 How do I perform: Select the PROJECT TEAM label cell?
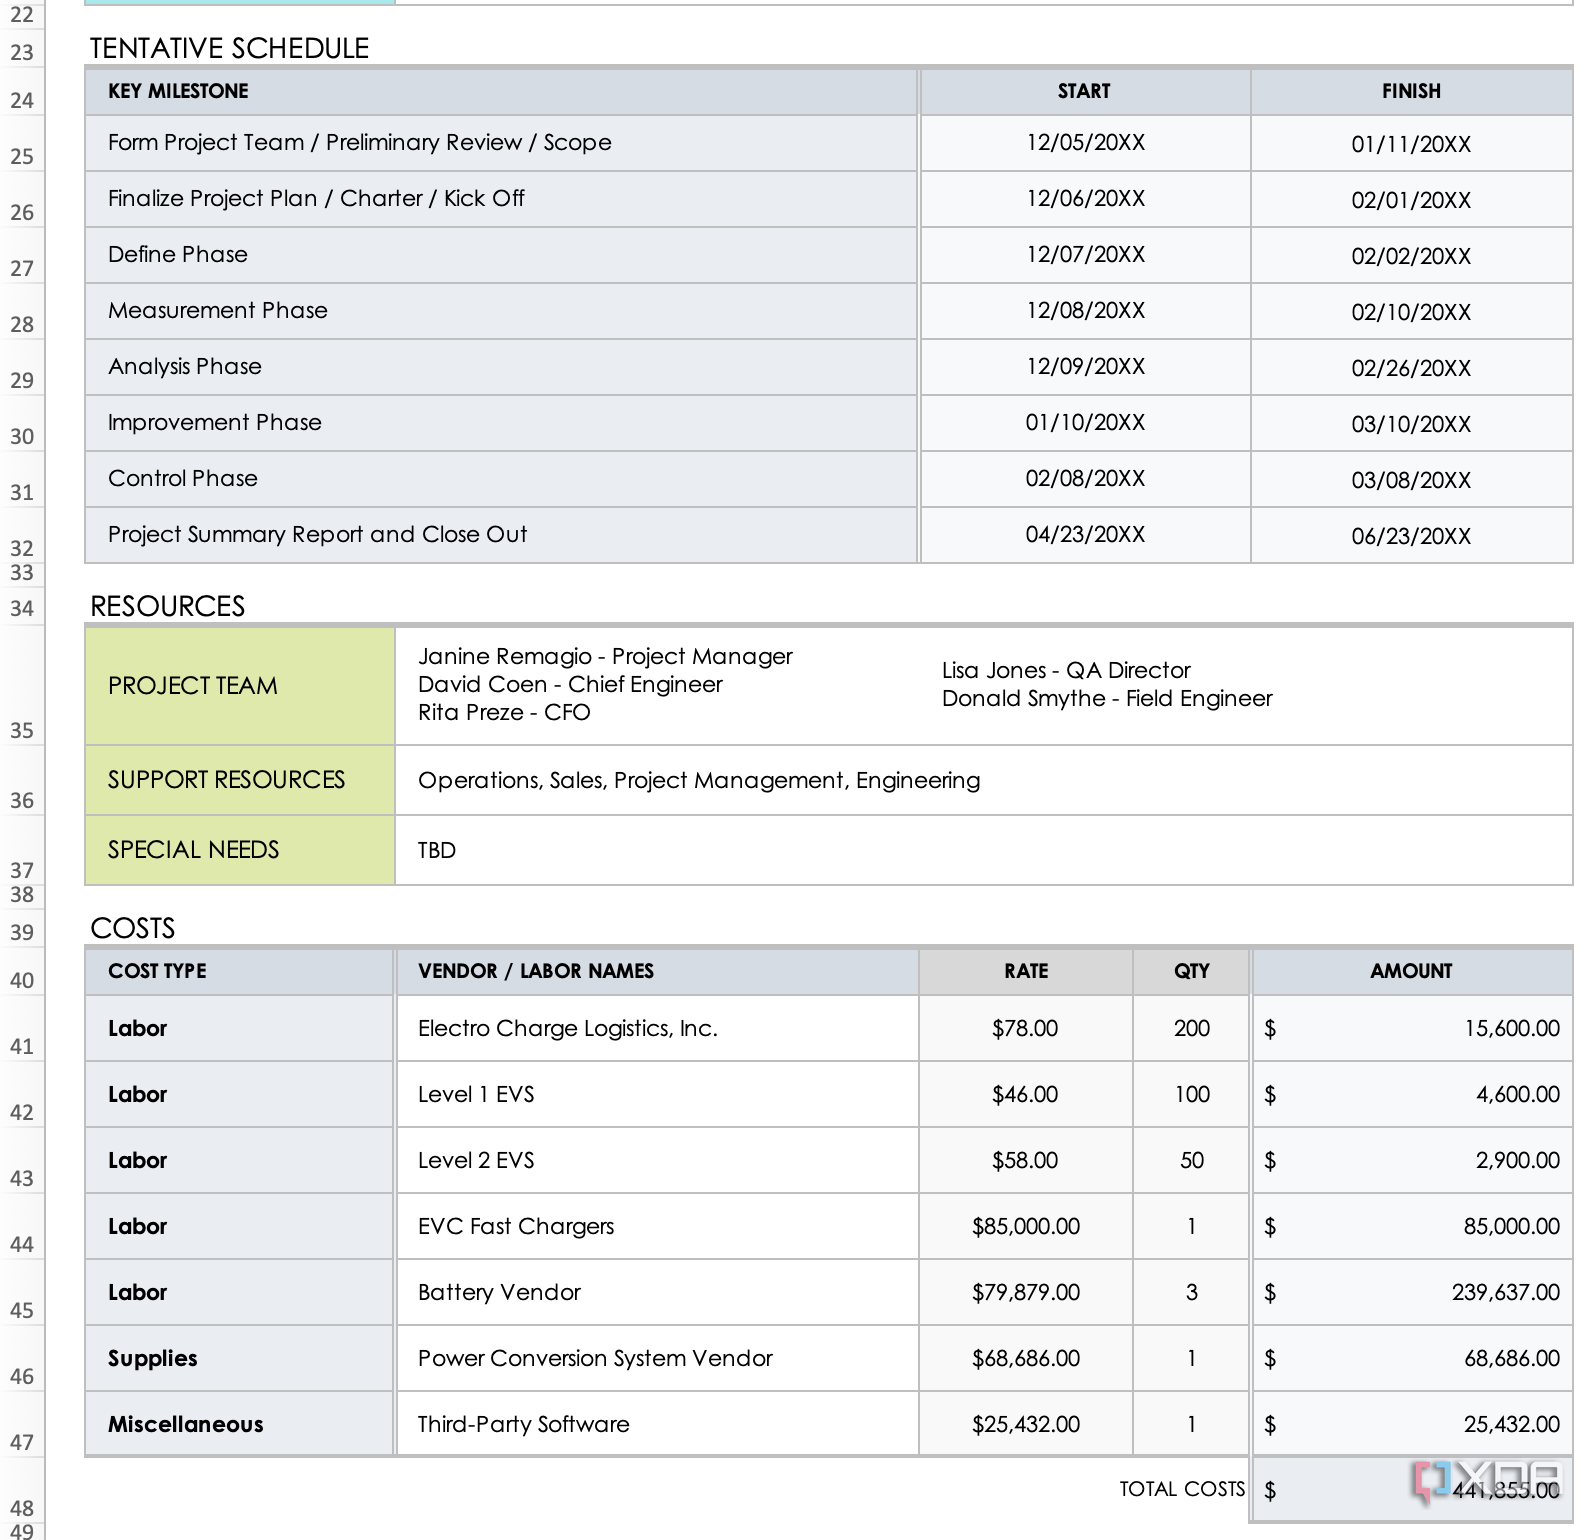(240, 686)
